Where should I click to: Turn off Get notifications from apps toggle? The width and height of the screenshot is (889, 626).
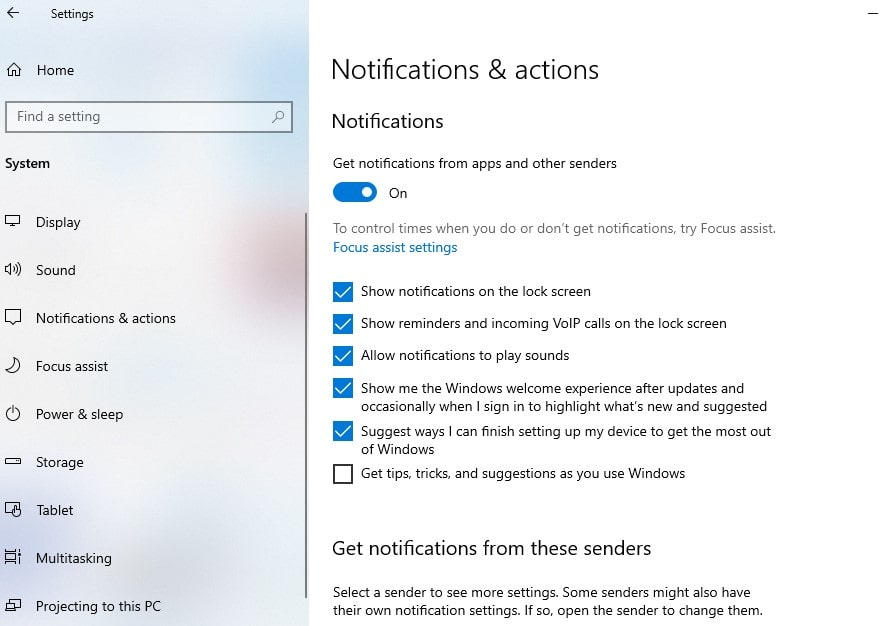[354, 192]
